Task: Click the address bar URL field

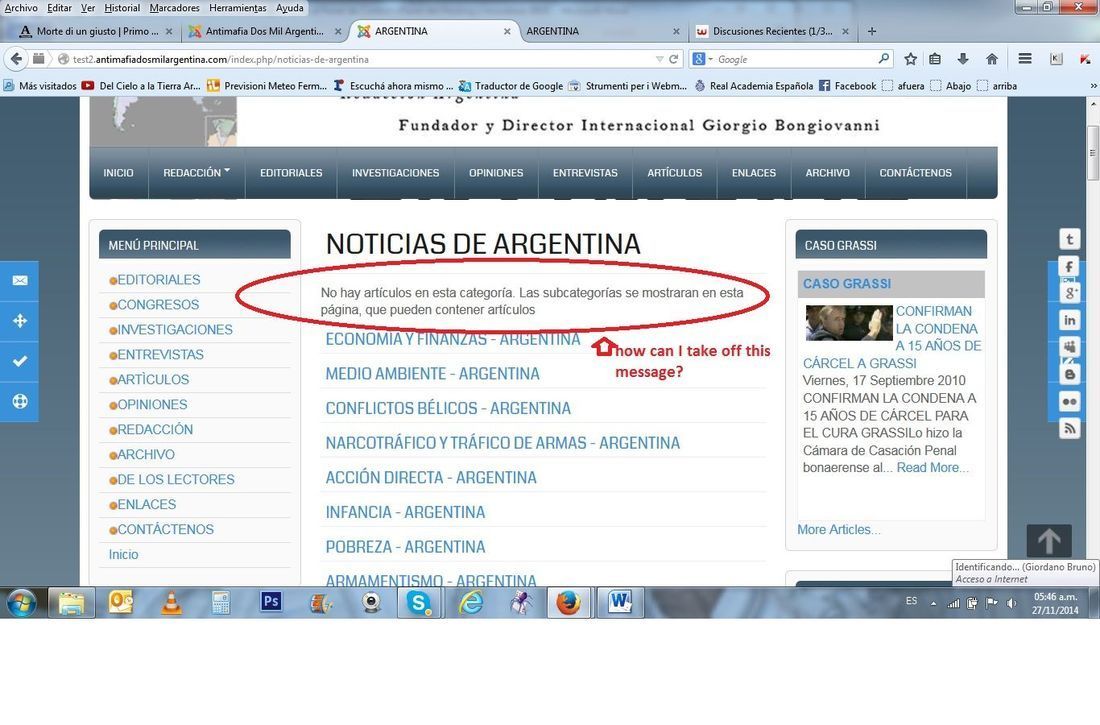Action: click(x=361, y=59)
